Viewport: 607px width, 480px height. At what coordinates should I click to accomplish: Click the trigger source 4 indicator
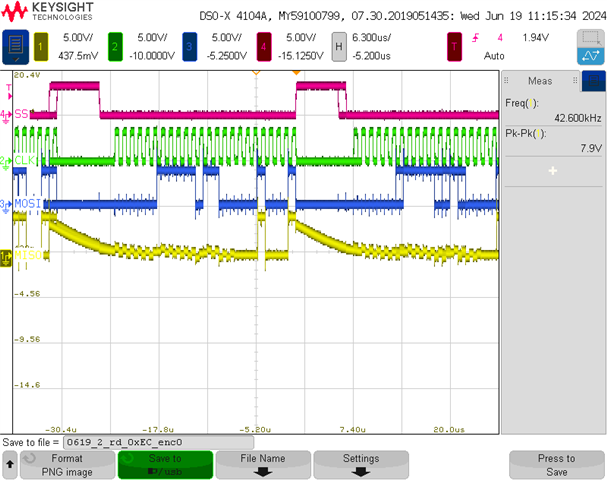point(500,38)
